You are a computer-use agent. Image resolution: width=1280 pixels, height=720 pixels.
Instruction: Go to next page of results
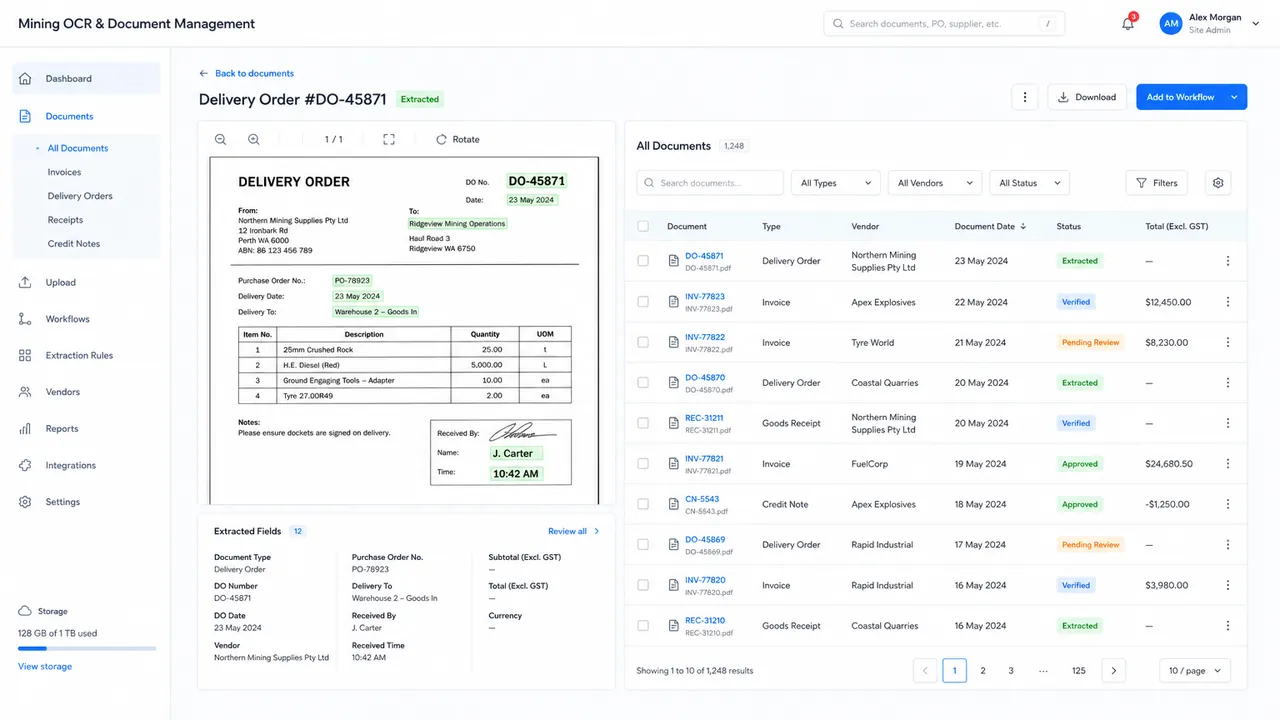[1114, 671]
